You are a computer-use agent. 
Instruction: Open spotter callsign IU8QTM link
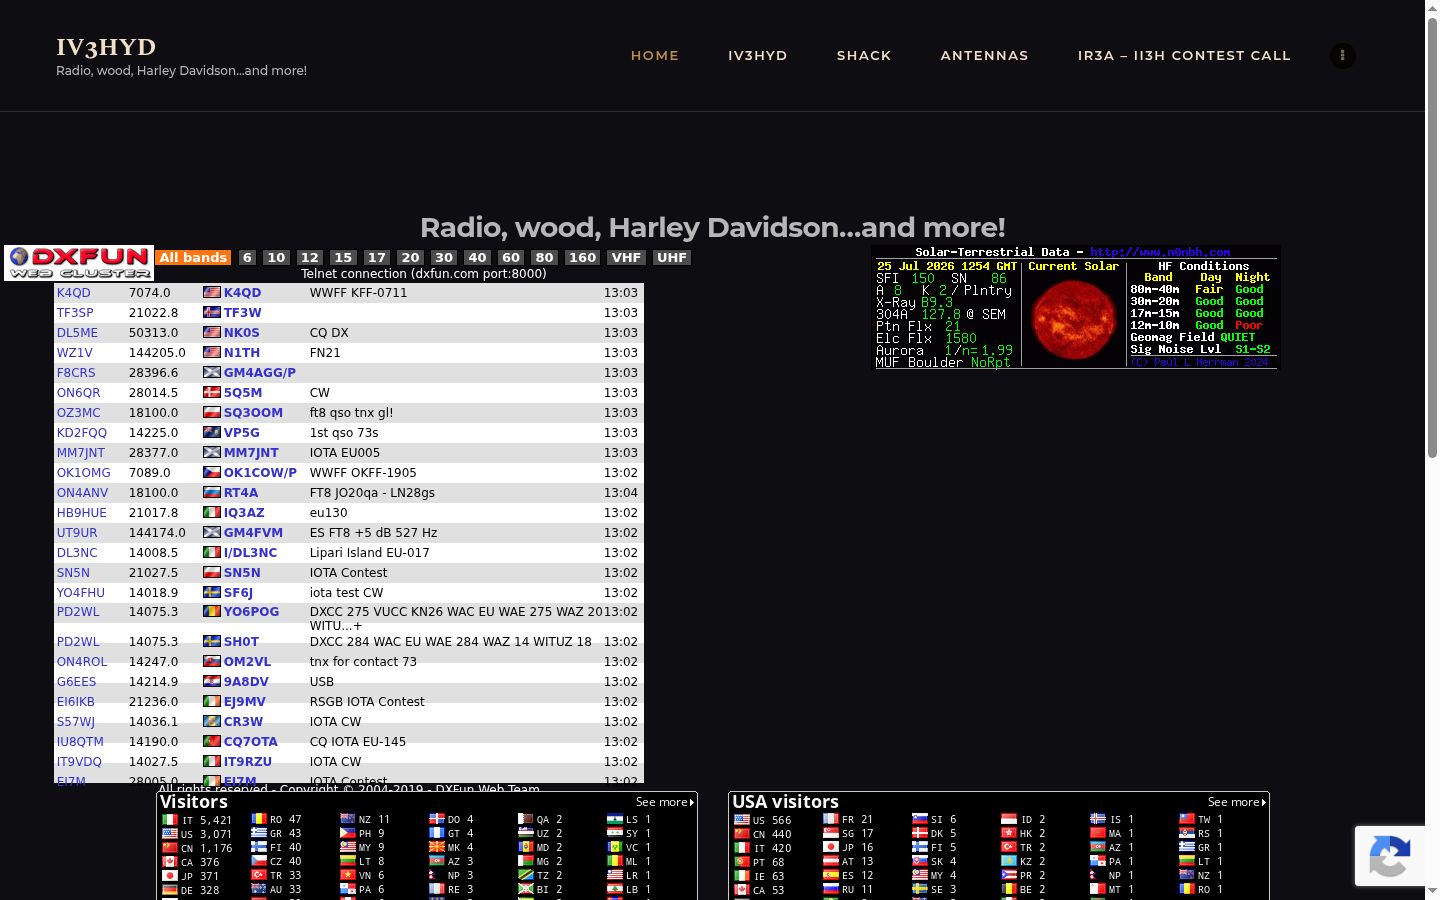80,742
